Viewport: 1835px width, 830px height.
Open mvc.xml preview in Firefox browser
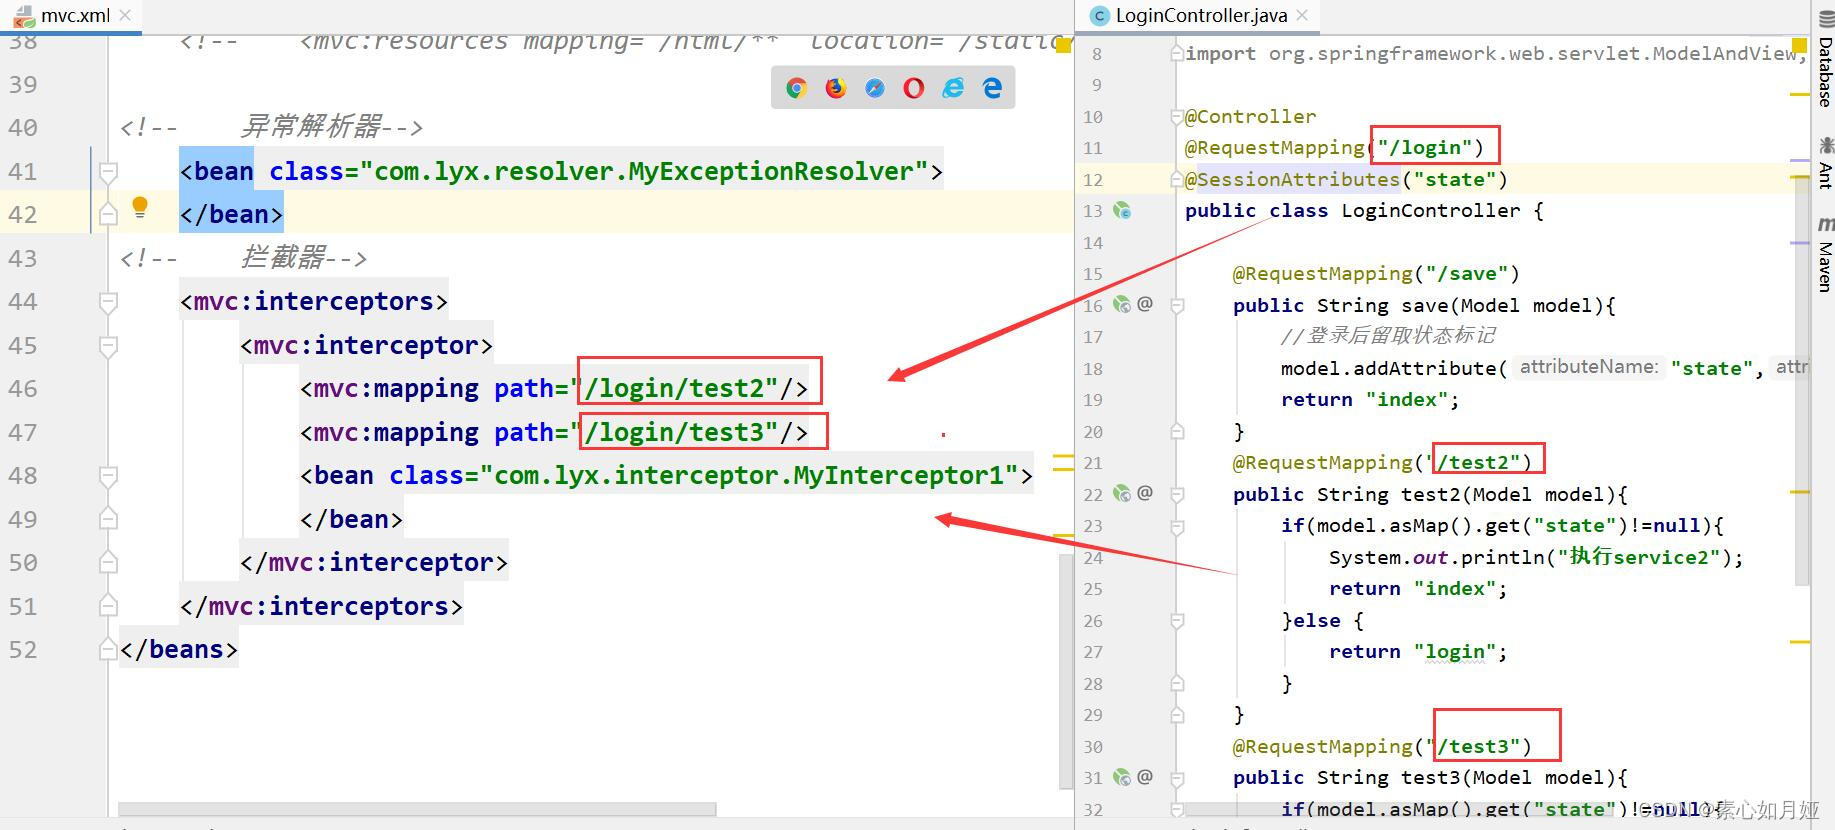coord(835,88)
